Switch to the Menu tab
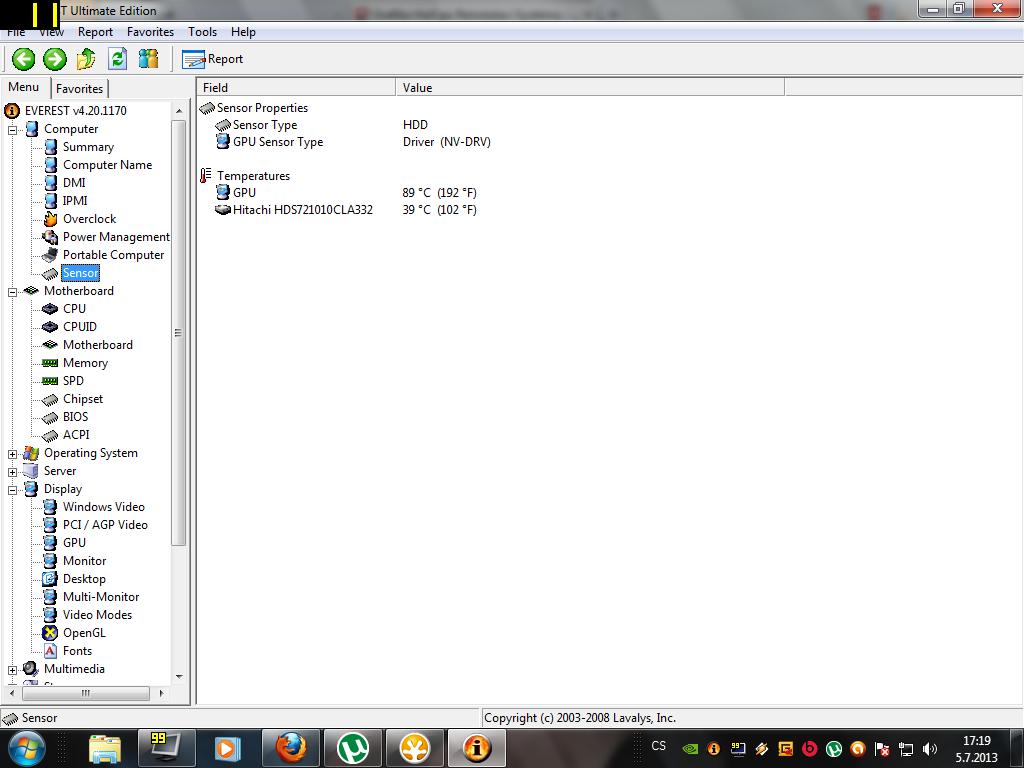The width and height of the screenshot is (1024, 768). pos(24,87)
